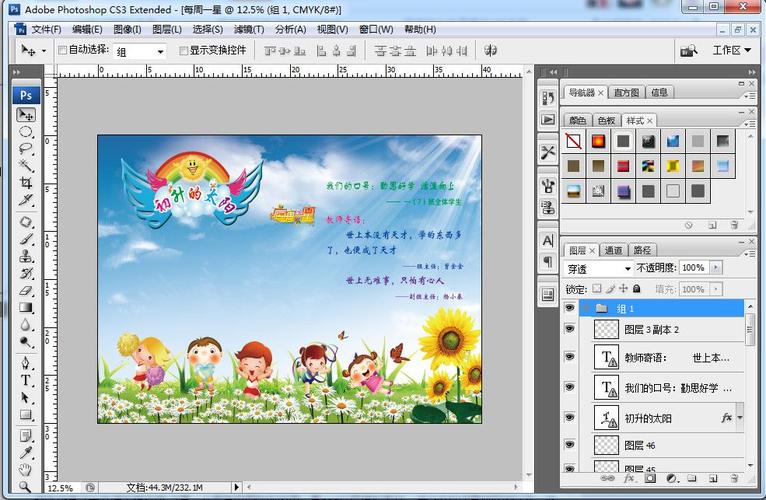The width and height of the screenshot is (766, 500).
Task: Select the History Brush tool
Action: point(26,273)
